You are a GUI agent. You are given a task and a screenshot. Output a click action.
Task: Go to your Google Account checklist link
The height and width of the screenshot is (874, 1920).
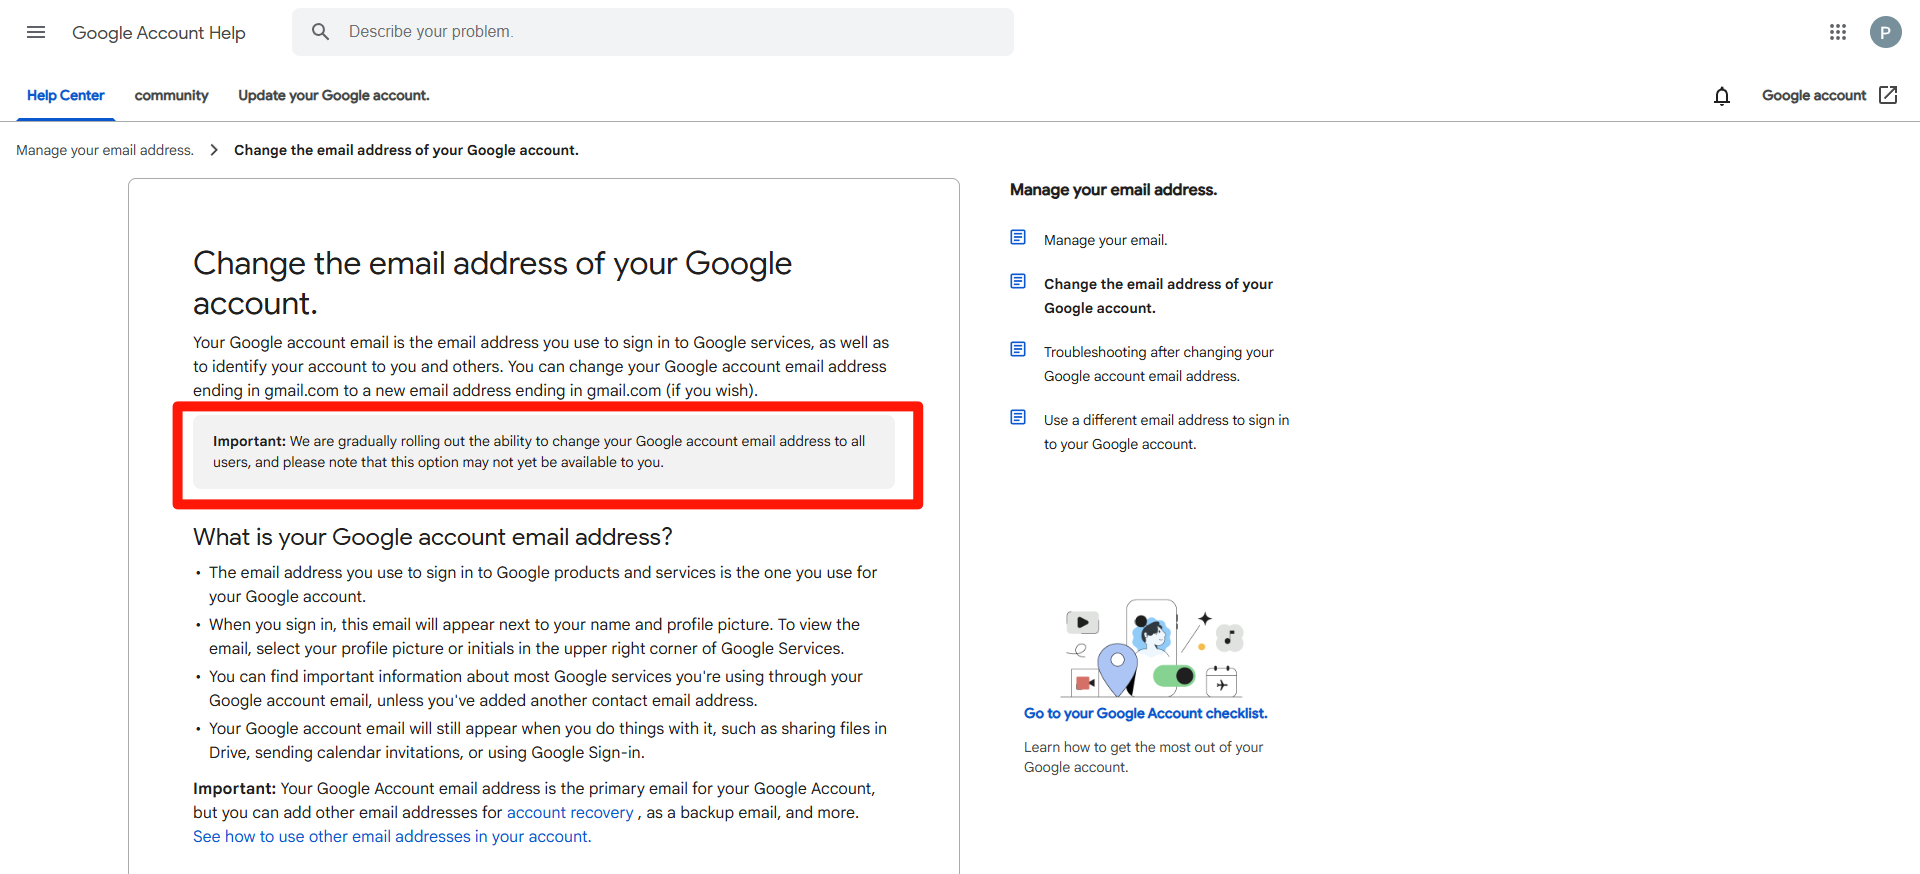pyautogui.click(x=1145, y=714)
